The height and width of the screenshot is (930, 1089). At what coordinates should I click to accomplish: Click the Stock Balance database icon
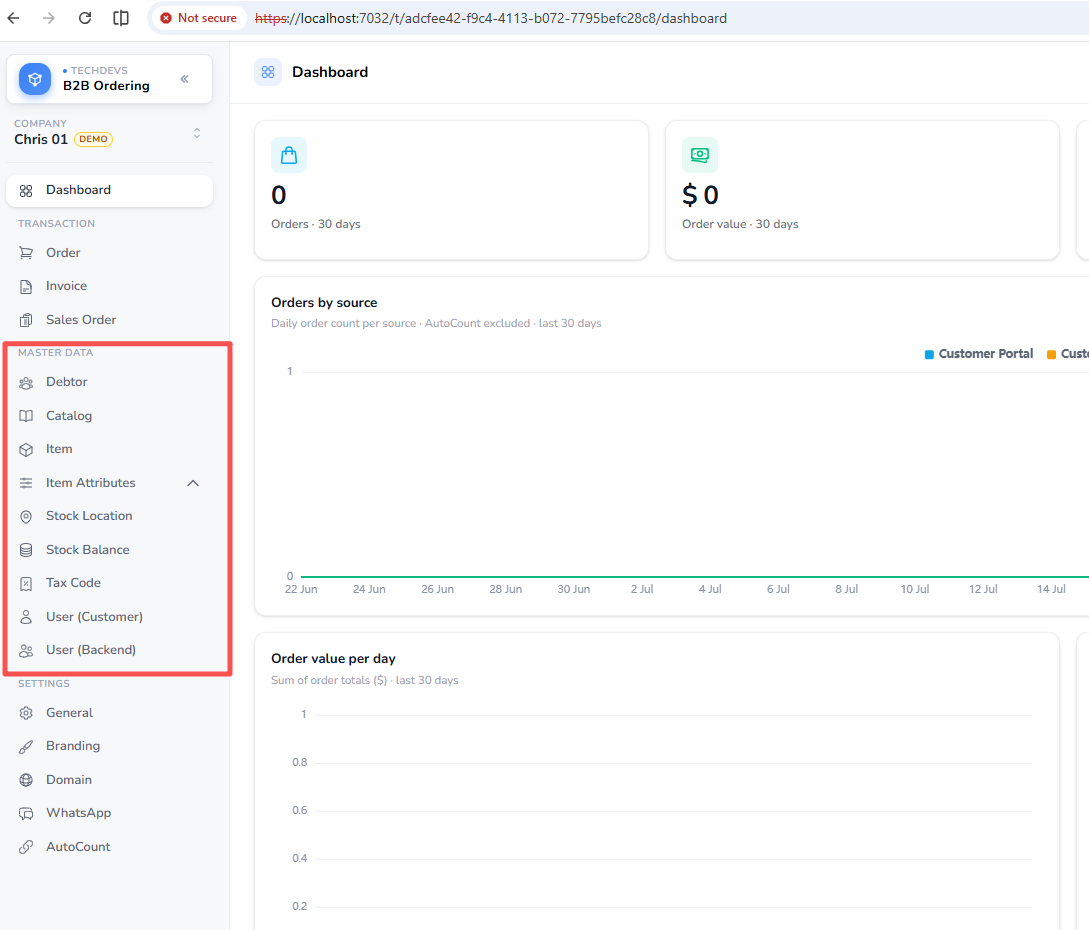tap(26, 550)
